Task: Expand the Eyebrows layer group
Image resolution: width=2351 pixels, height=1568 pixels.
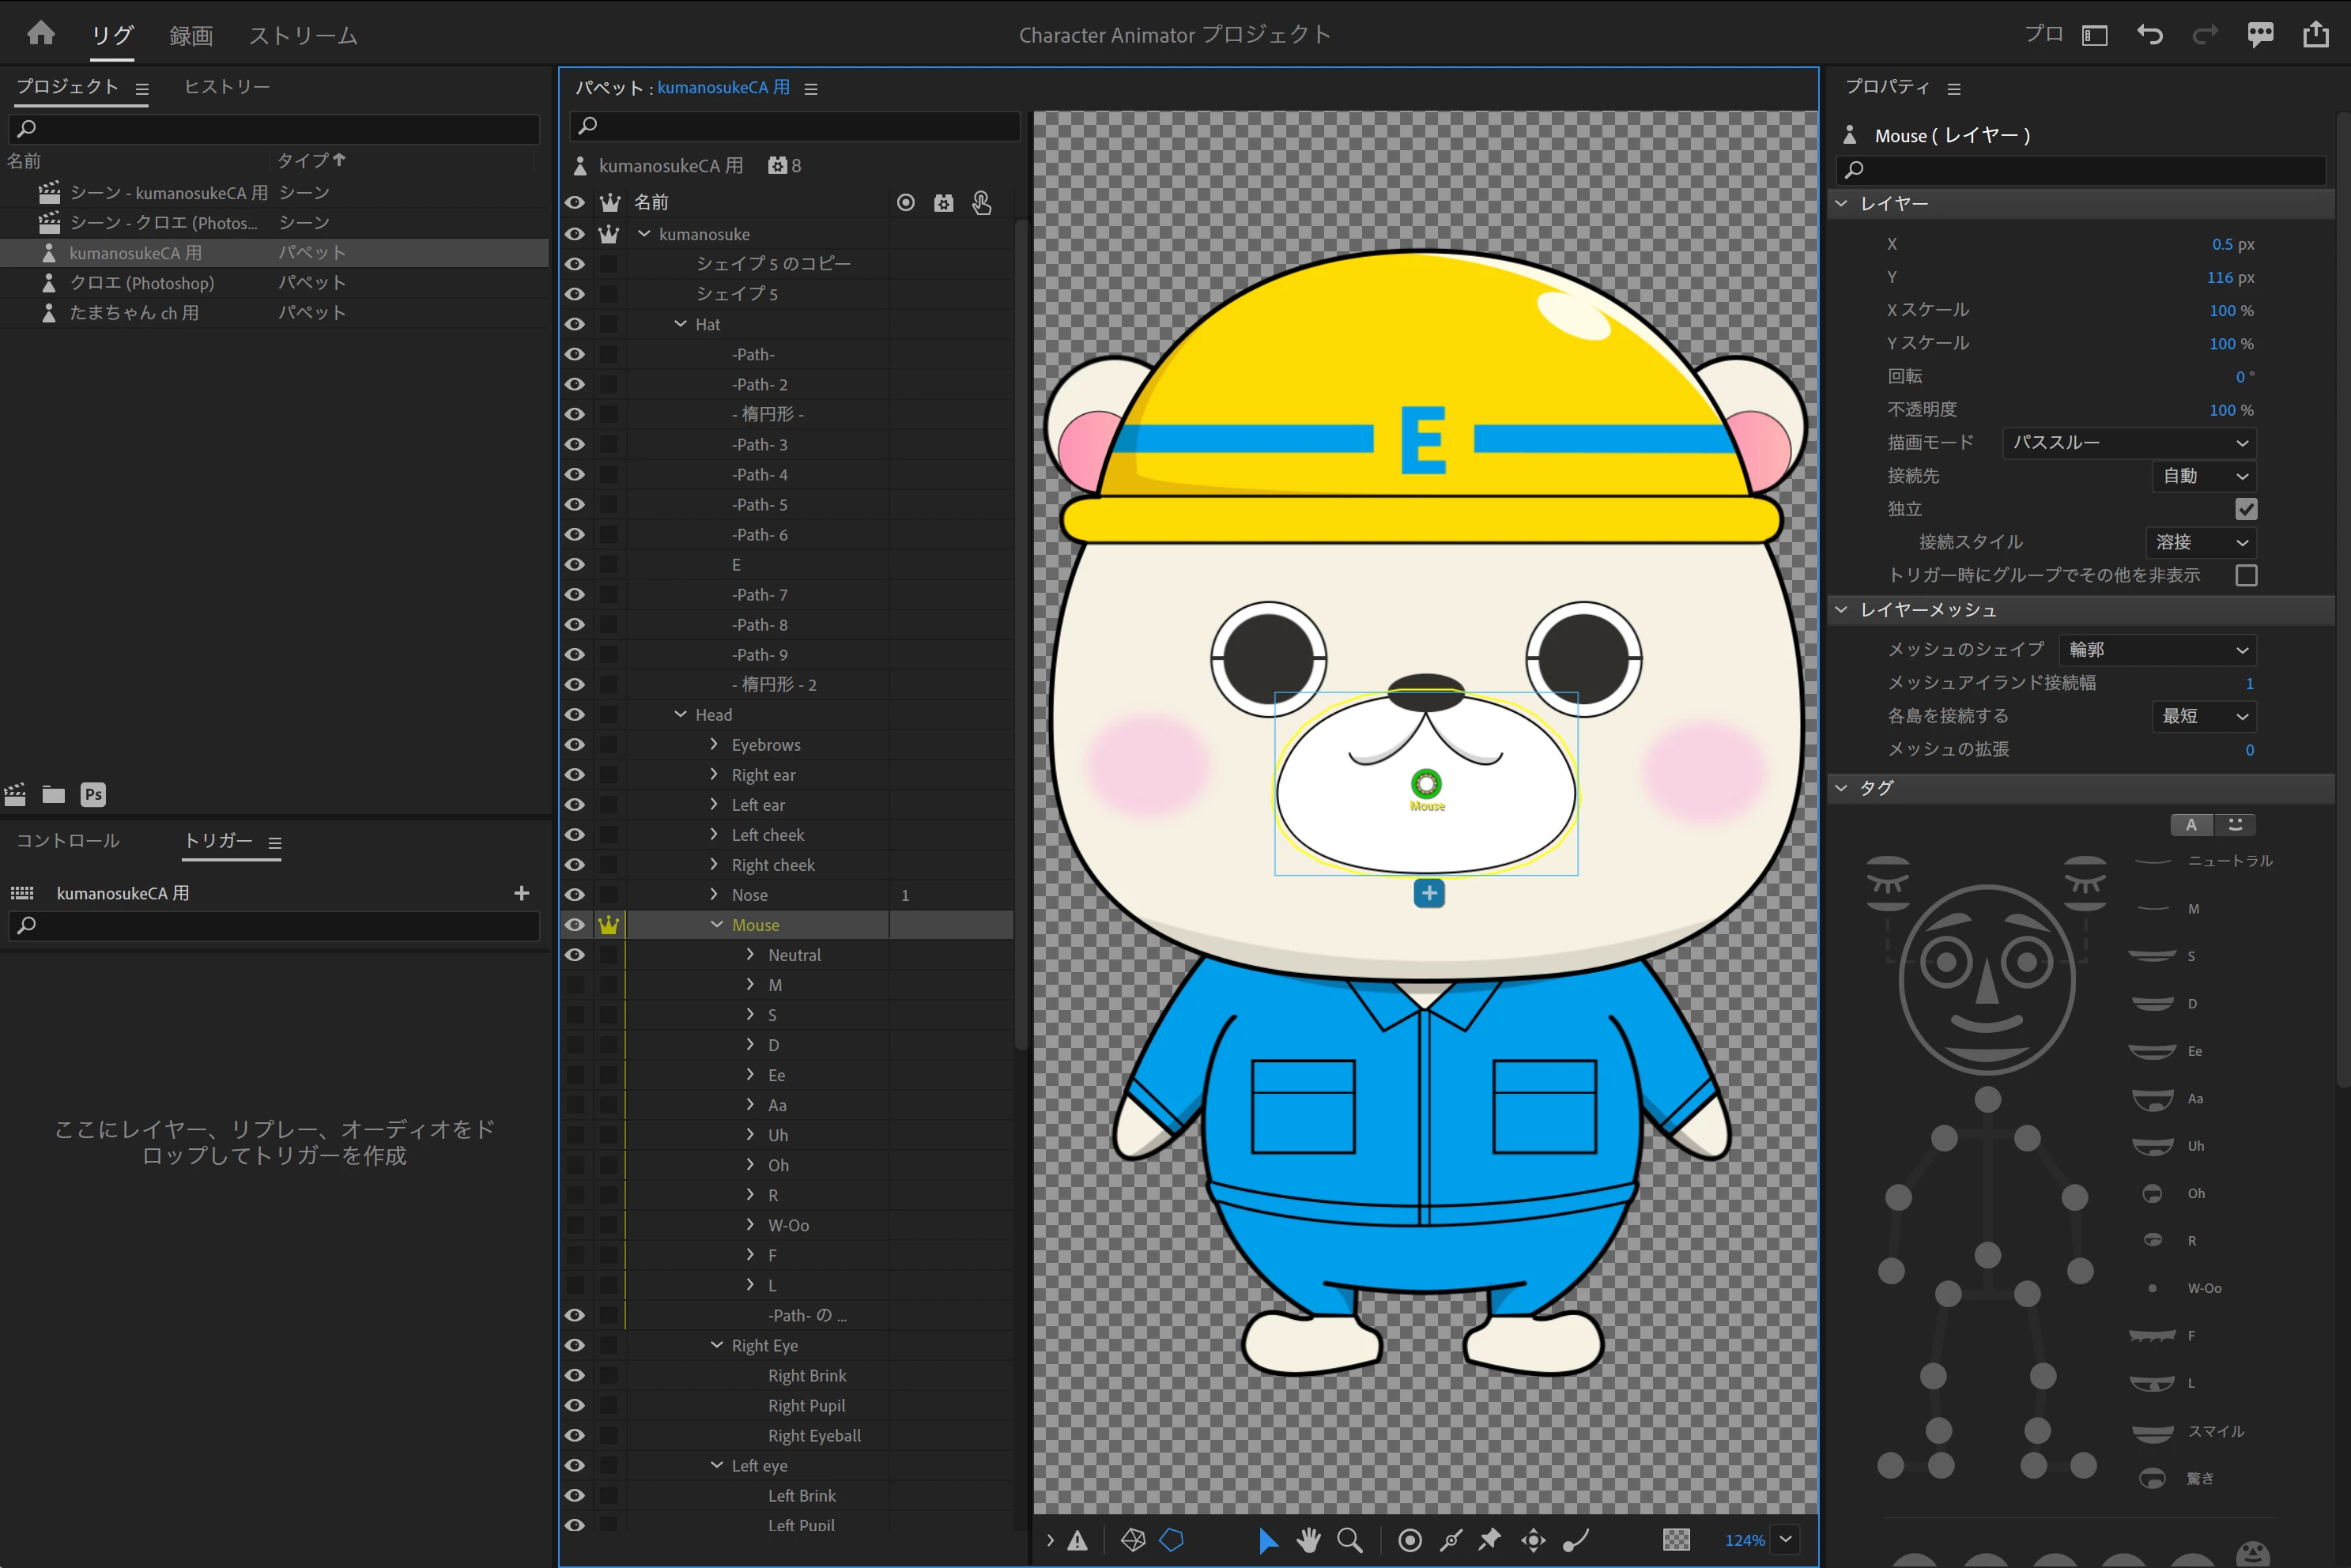Action: pos(714,744)
